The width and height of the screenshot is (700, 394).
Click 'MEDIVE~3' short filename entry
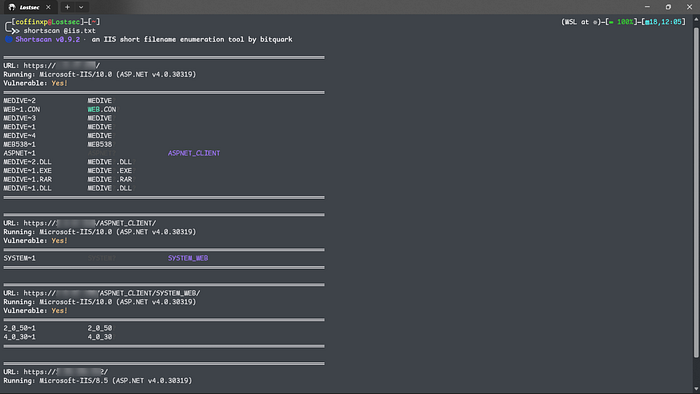(20, 118)
